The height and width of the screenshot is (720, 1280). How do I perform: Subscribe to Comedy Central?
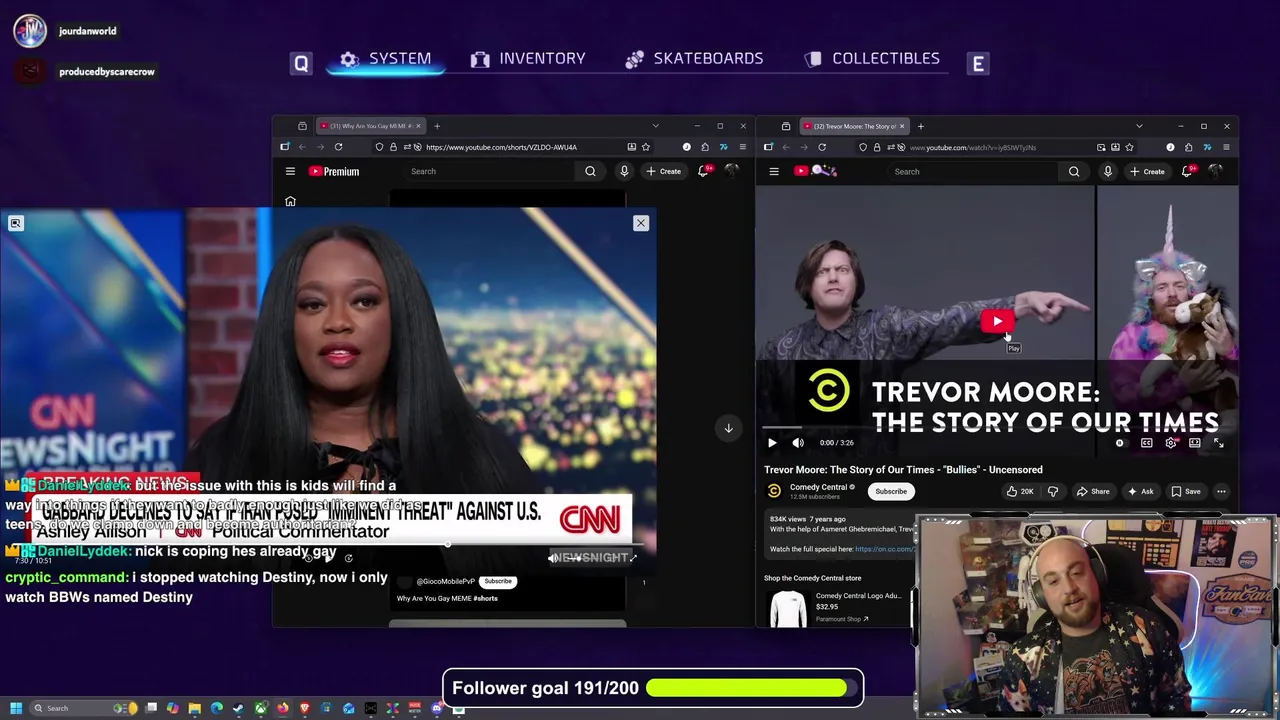click(x=891, y=491)
